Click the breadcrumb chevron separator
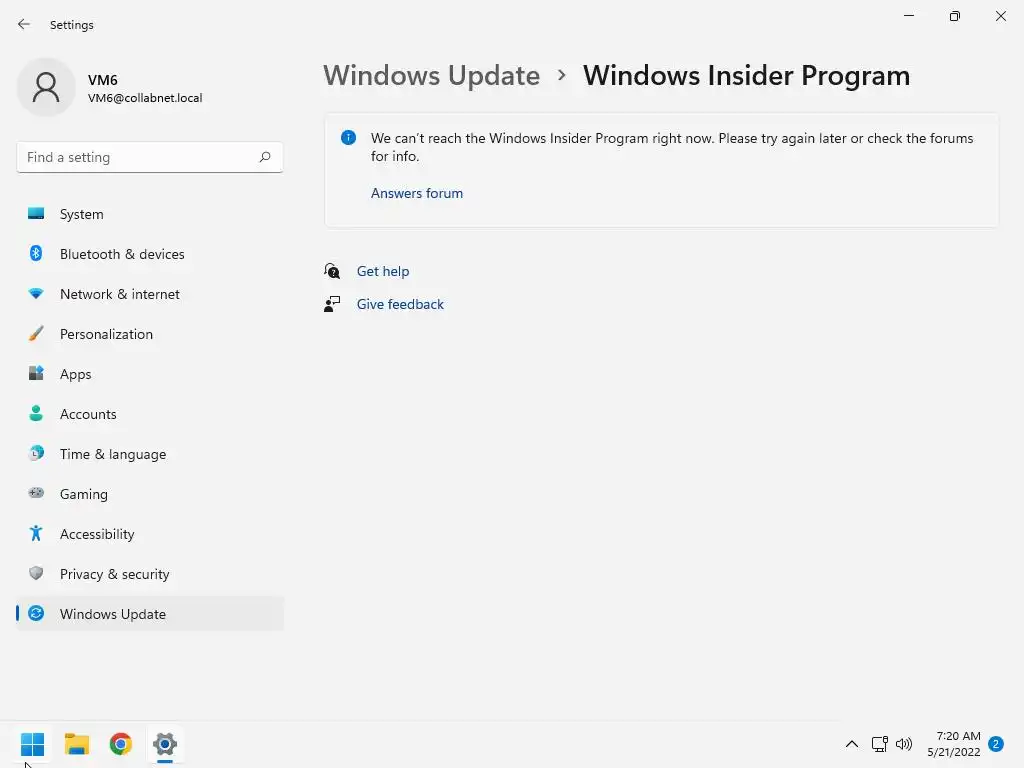 pyautogui.click(x=562, y=75)
